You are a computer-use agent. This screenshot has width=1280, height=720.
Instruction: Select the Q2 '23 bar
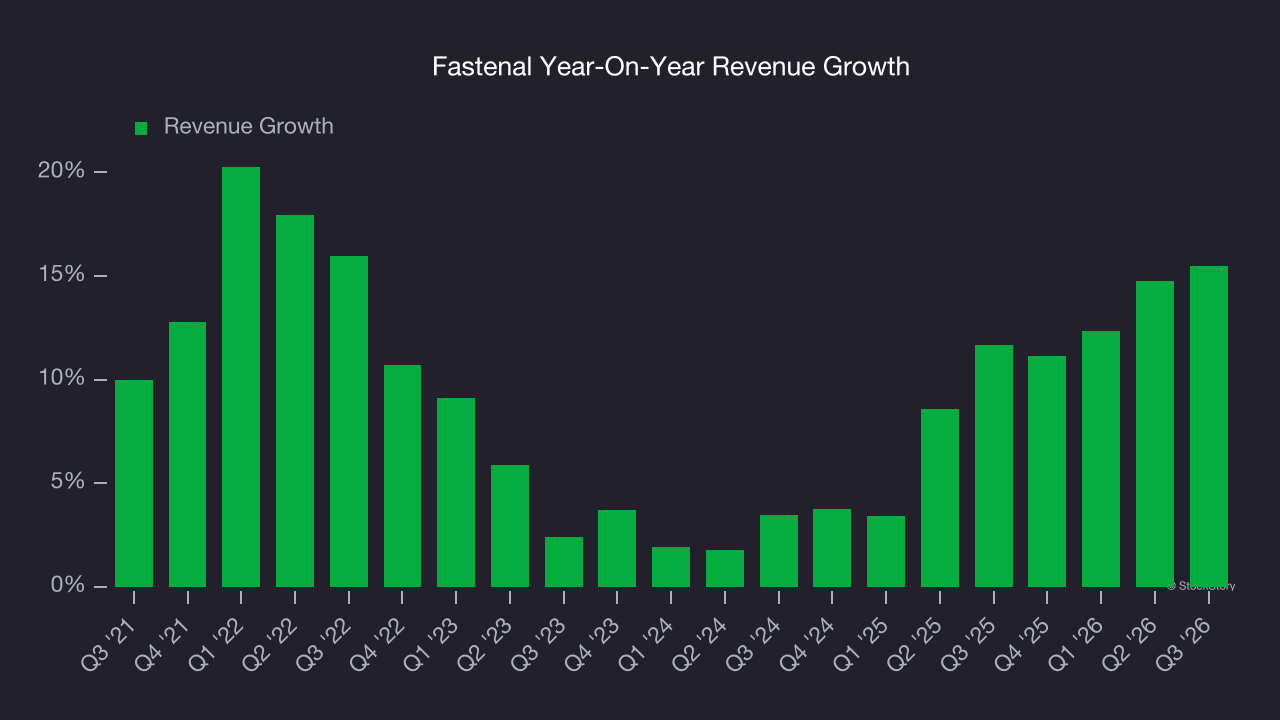[x=510, y=526]
